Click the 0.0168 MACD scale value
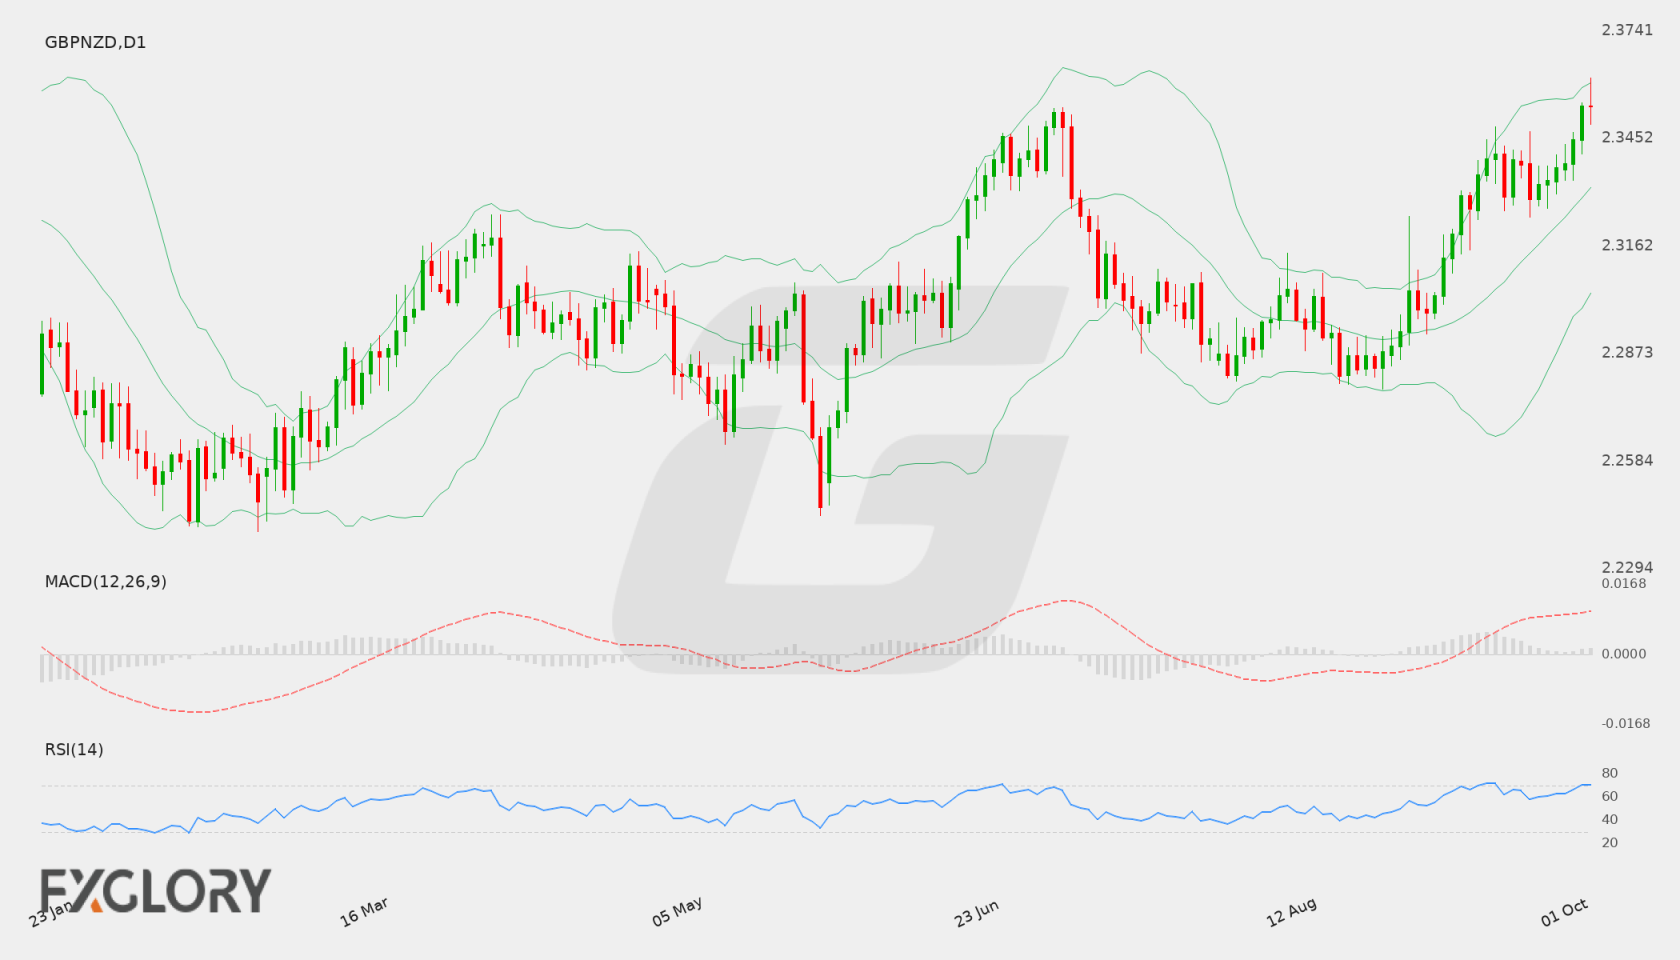Image resolution: width=1680 pixels, height=960 pixels. pos(1624,583)
